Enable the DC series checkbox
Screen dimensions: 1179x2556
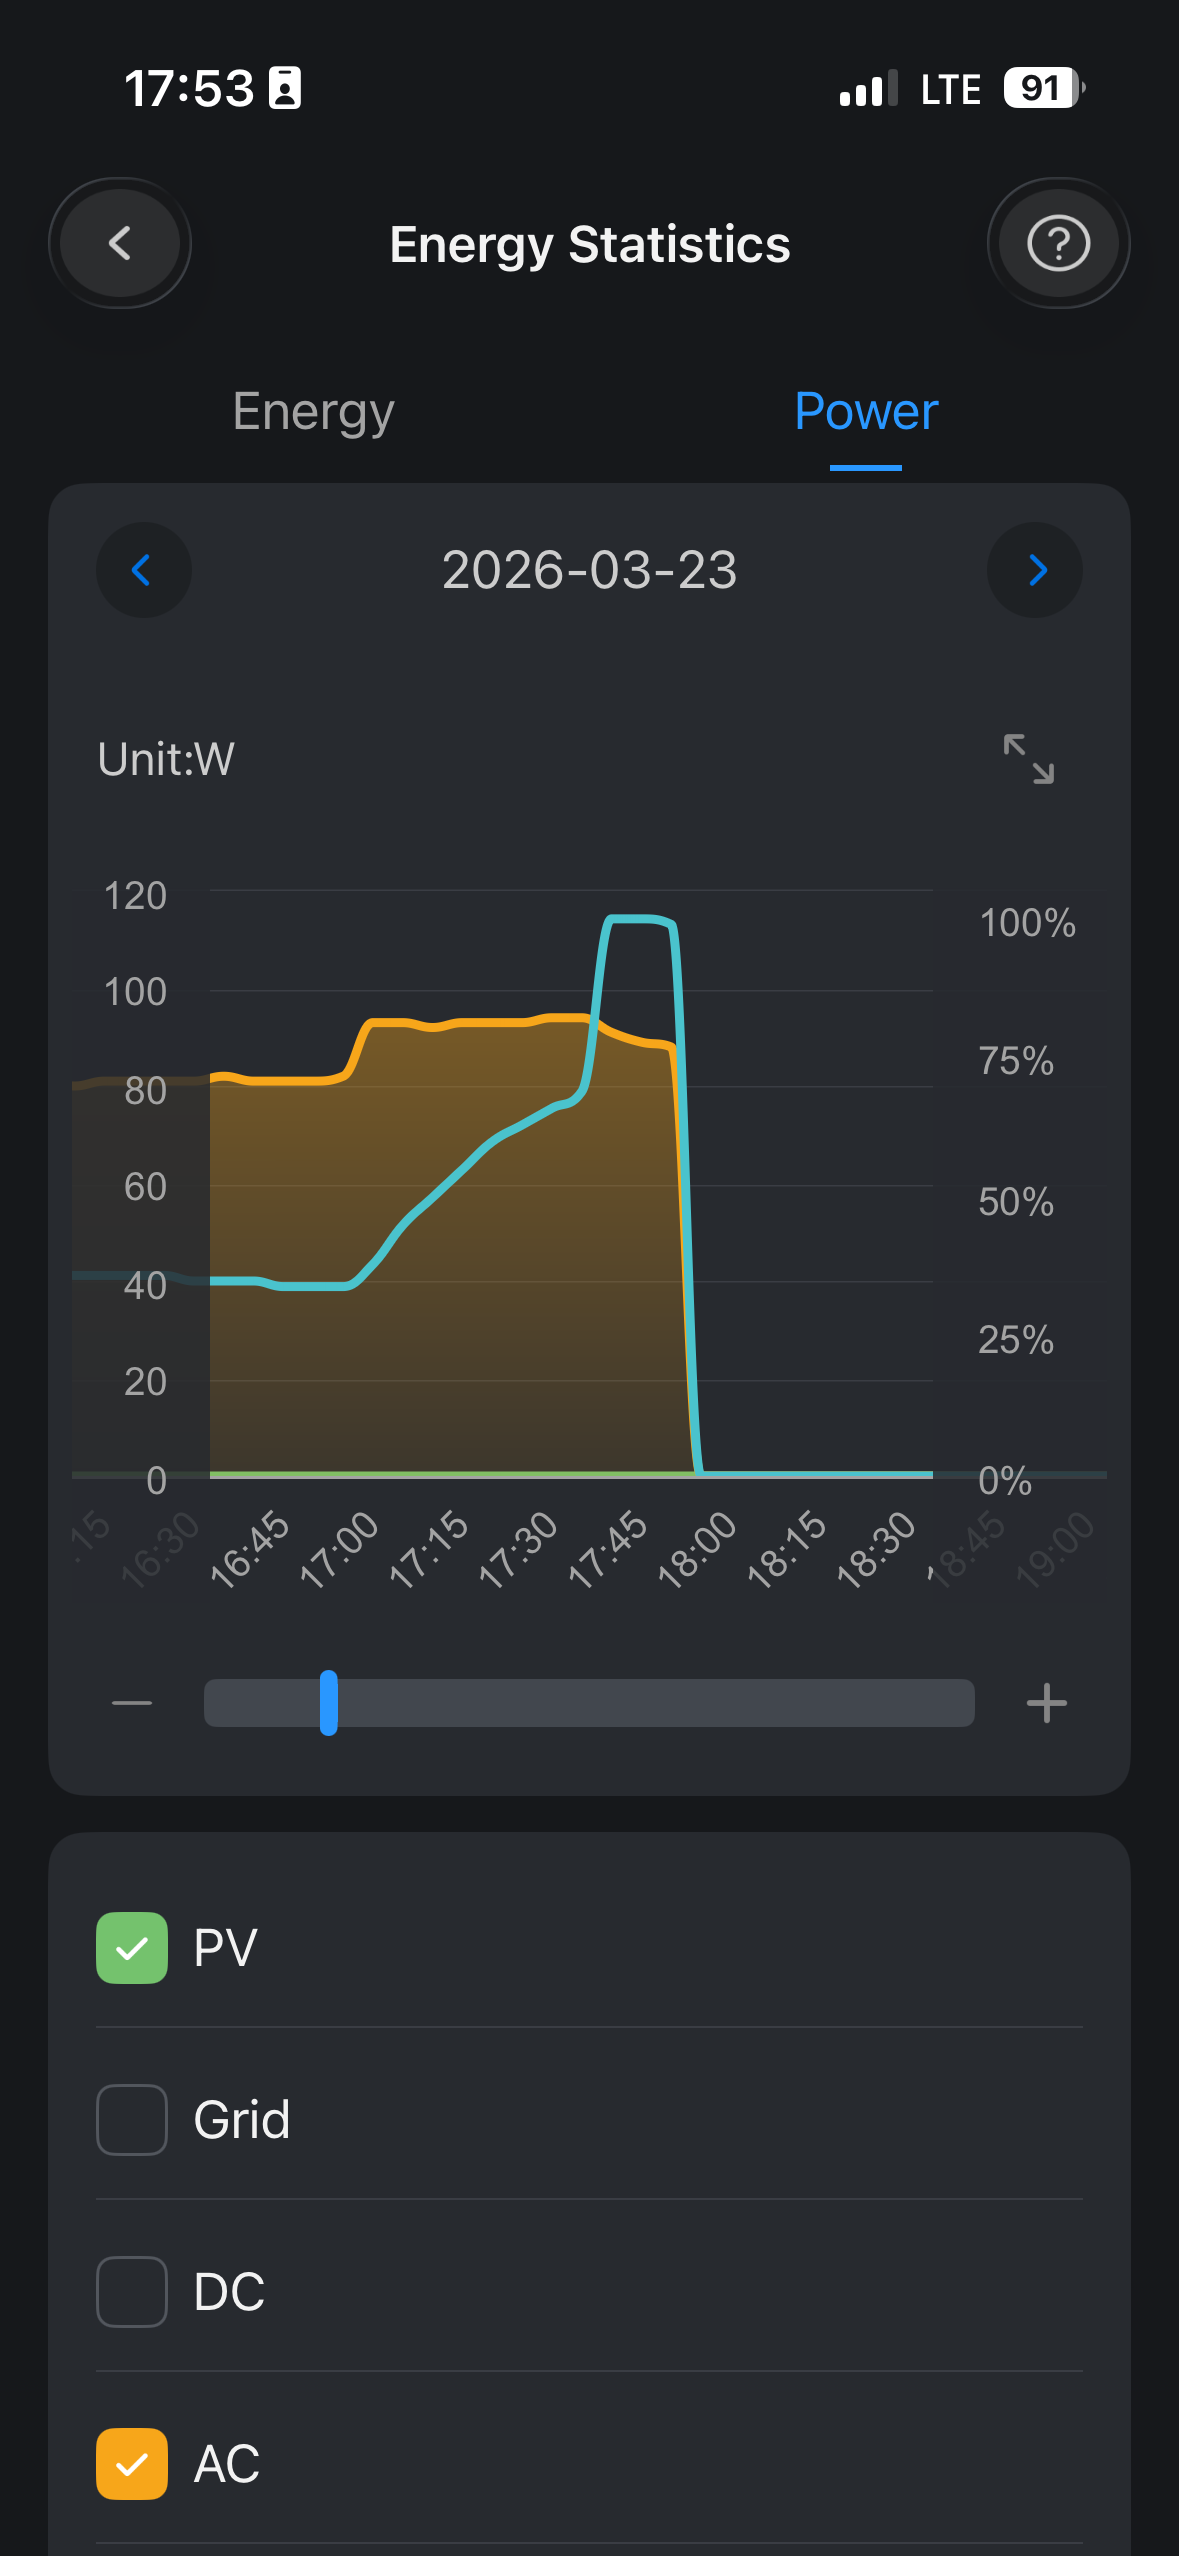coord(132,2291)
